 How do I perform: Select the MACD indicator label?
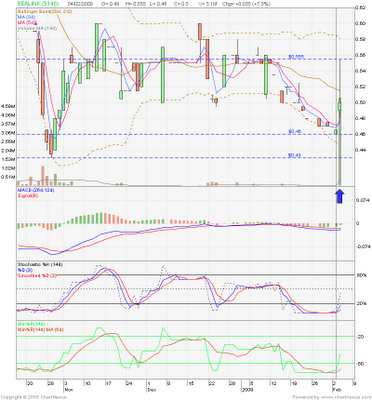click(36, 190)
